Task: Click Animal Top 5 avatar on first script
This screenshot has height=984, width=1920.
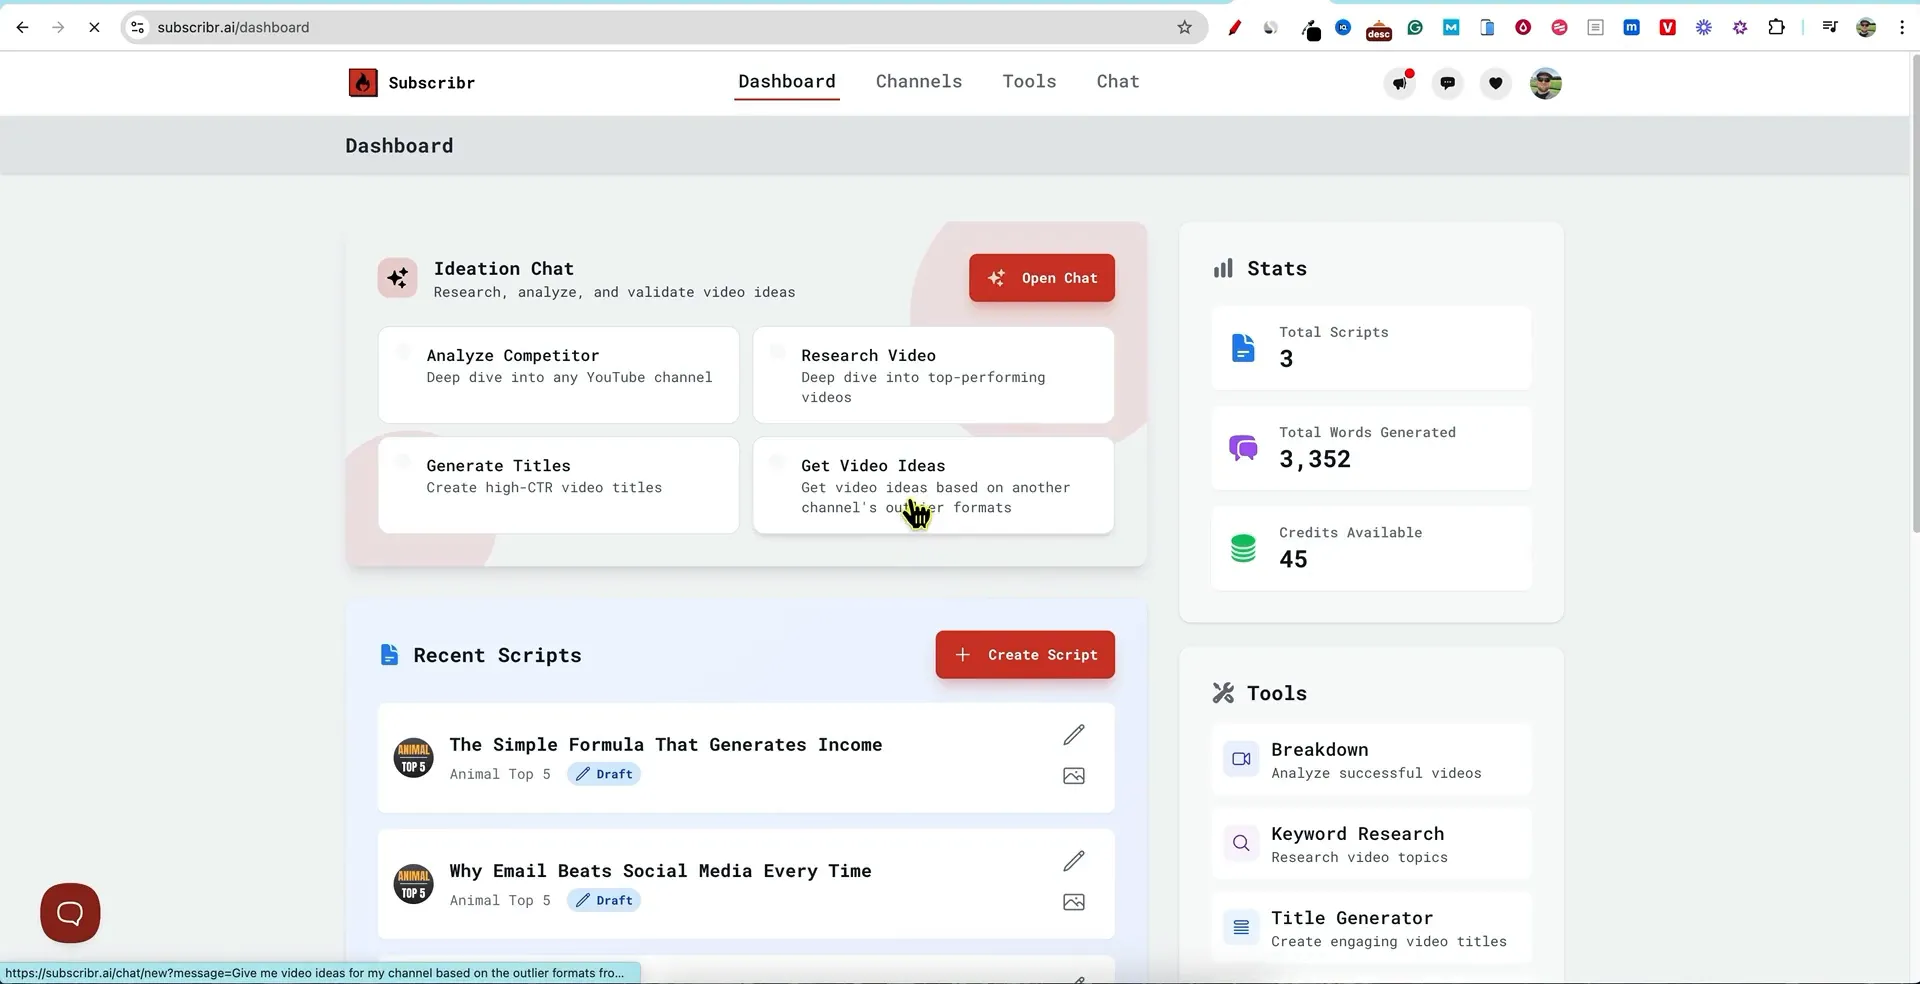Action: tap(413, 758)
